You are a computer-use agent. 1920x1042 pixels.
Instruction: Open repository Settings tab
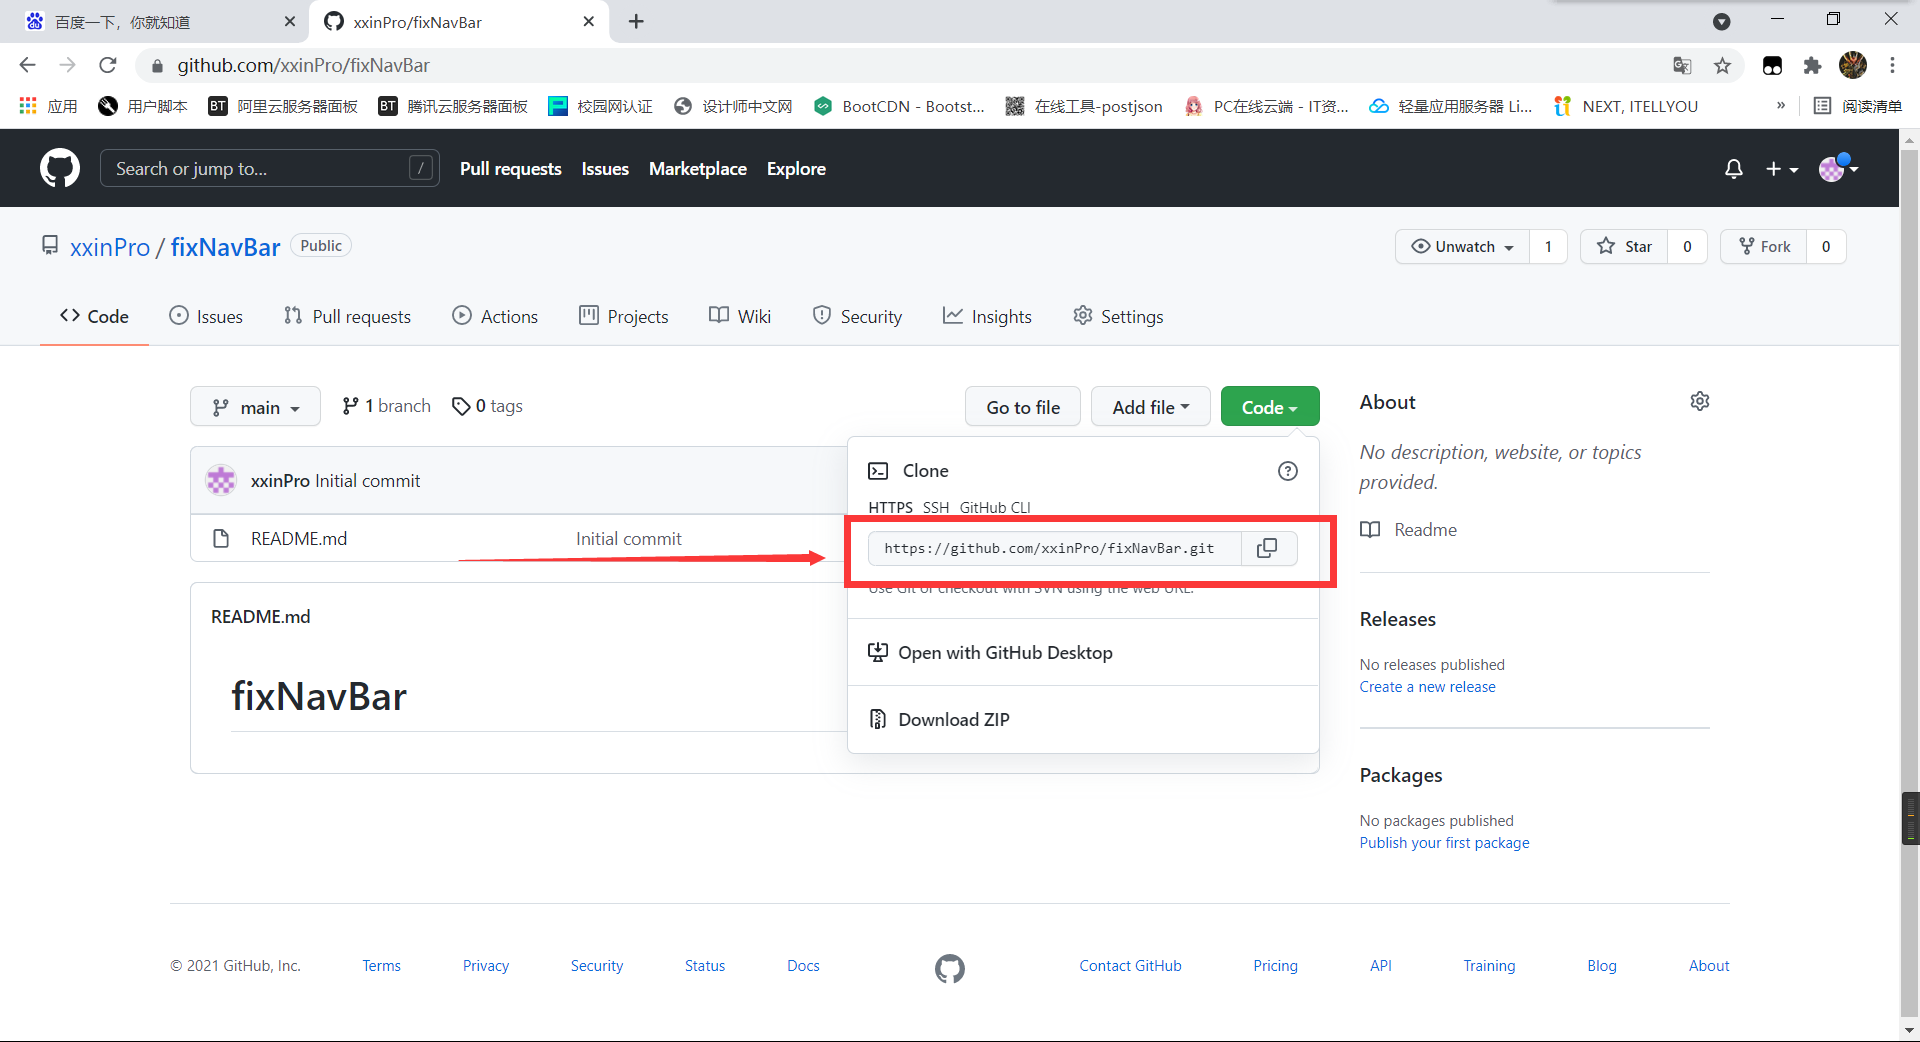tap(1118, 316)
